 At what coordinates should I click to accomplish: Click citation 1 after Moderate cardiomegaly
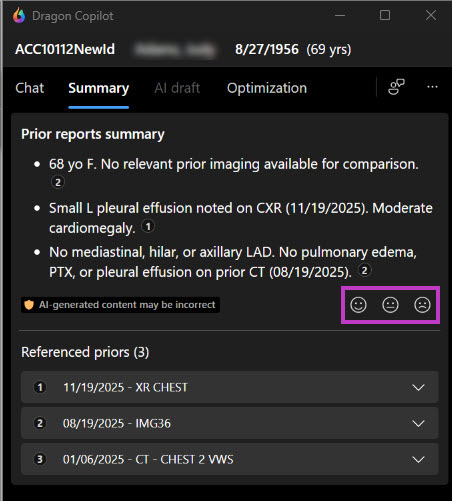point(148,227)
